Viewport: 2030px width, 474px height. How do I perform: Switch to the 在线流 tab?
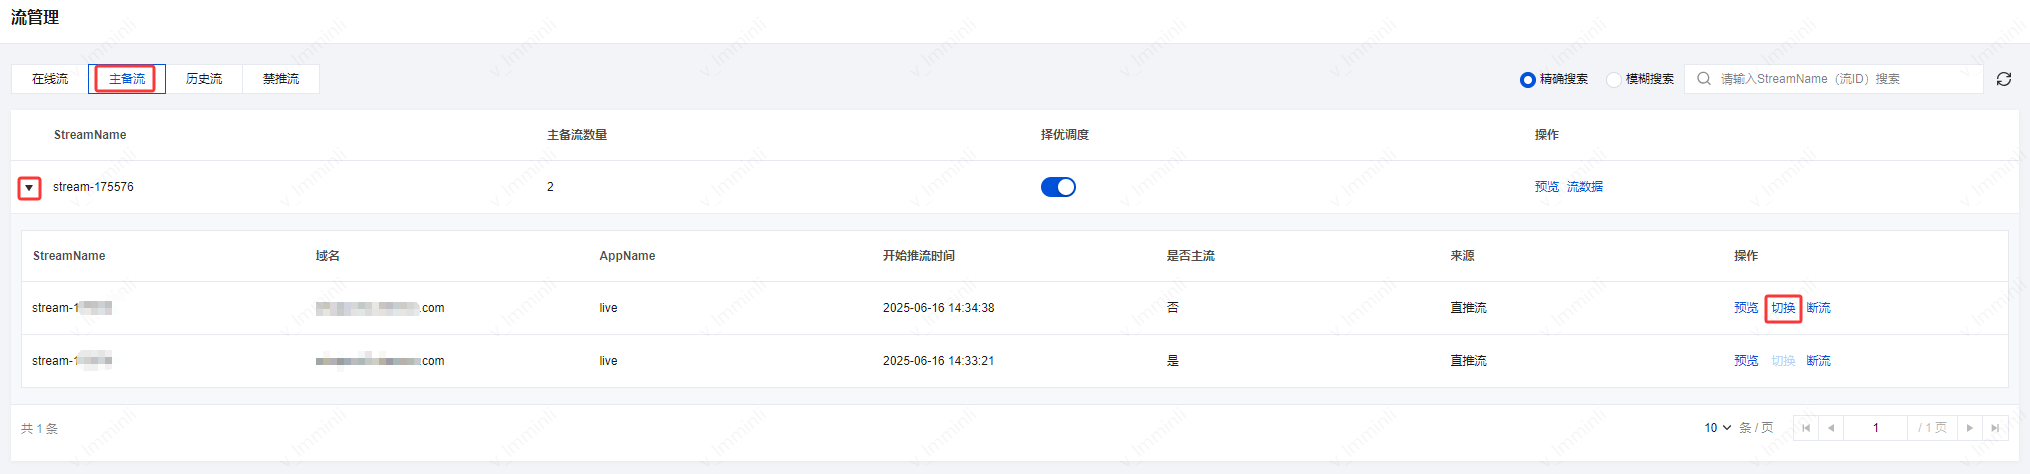50,79
